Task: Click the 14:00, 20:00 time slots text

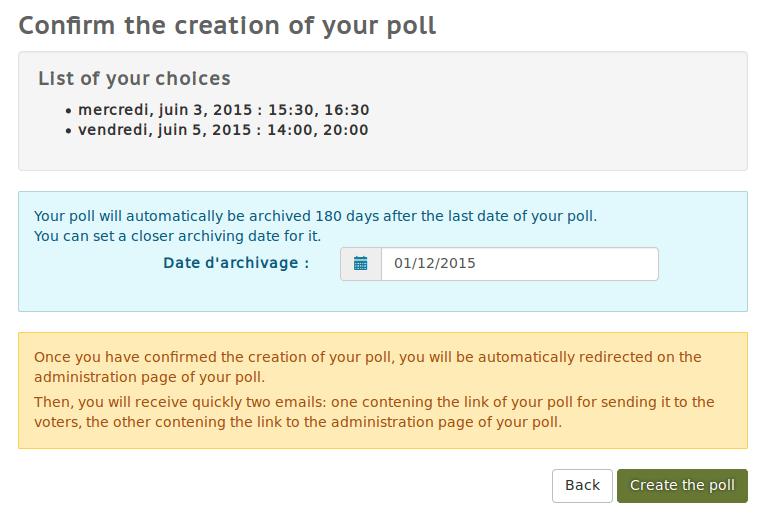Action: [317, 130]
